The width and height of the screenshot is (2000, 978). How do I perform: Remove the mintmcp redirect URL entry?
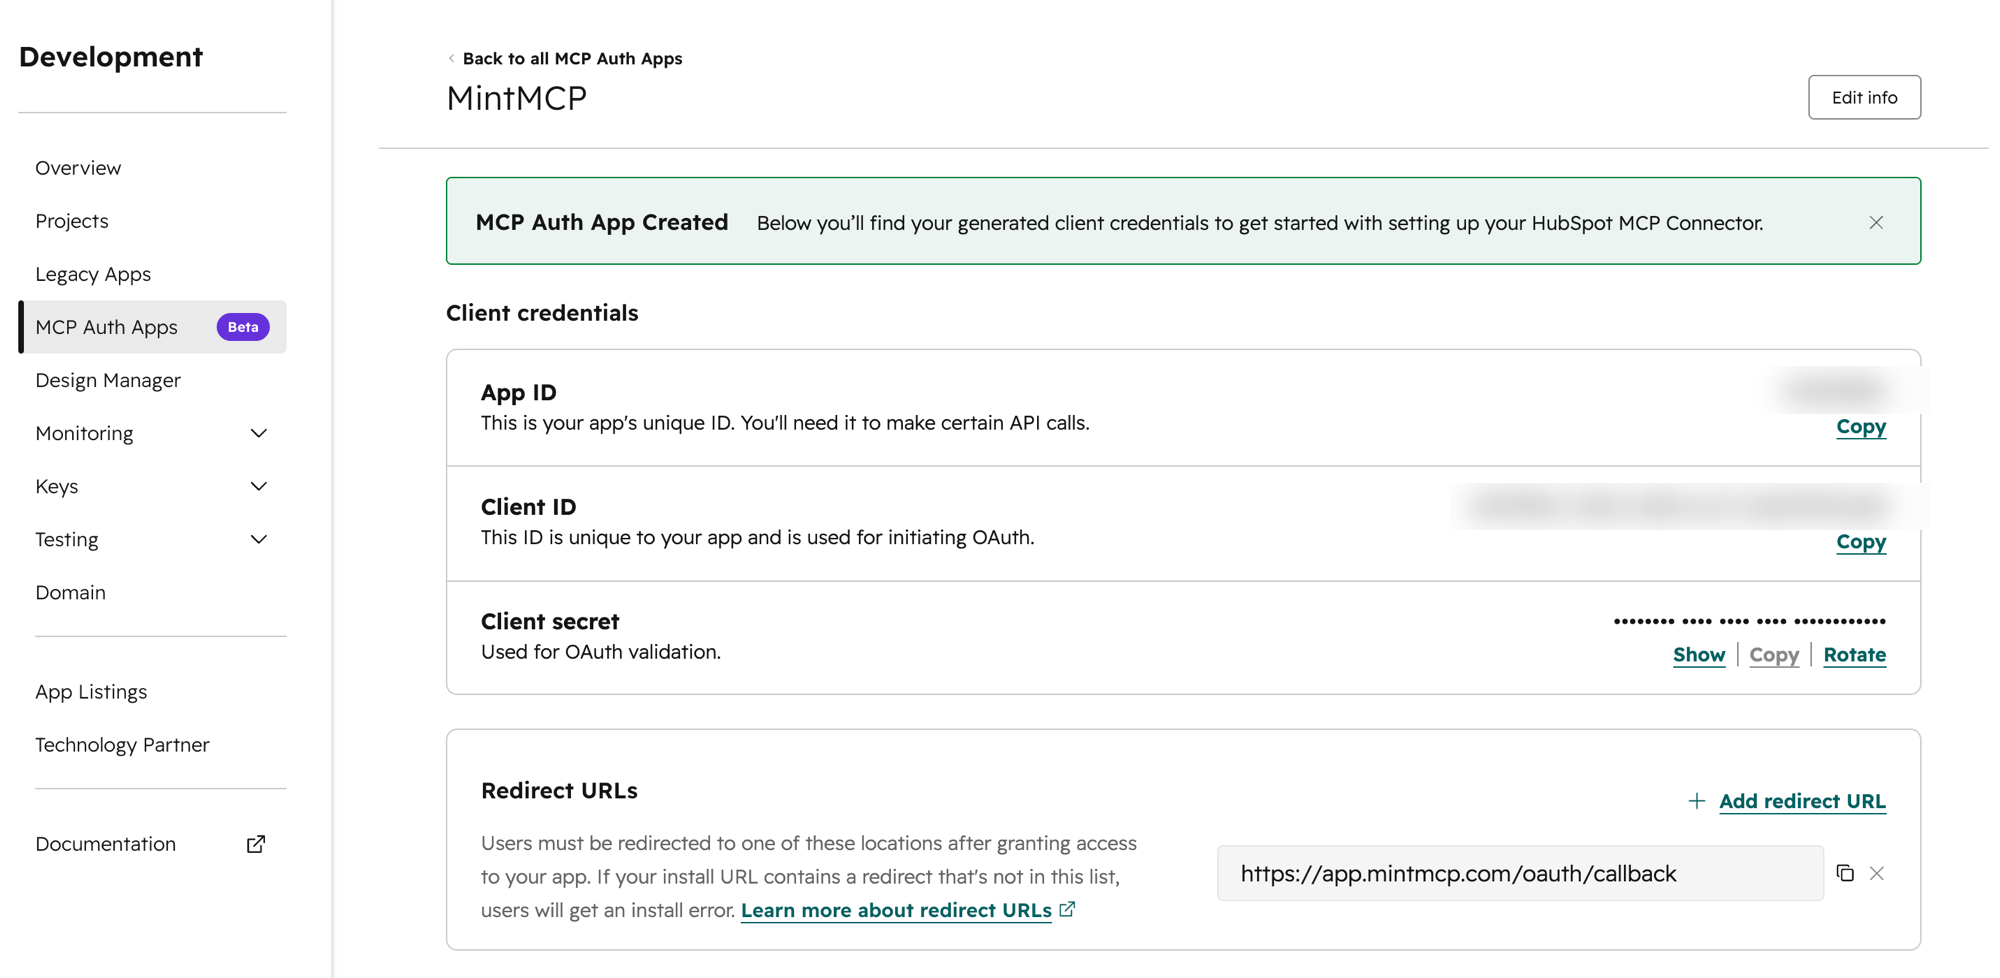(1877, 873)
